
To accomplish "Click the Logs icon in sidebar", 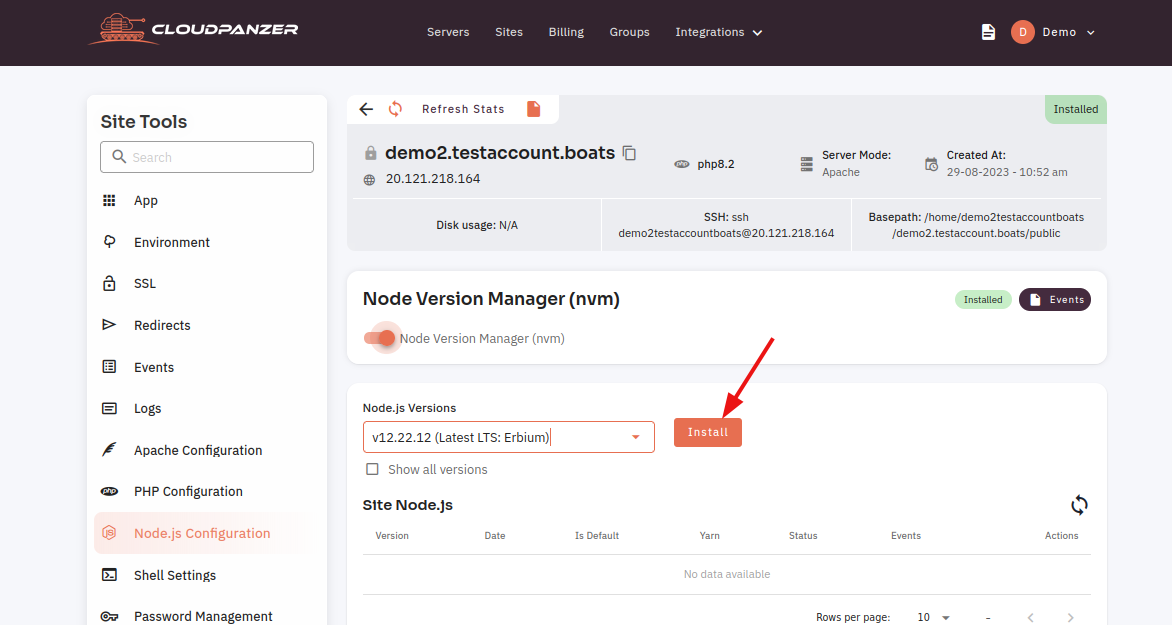I will pos(109,408).
